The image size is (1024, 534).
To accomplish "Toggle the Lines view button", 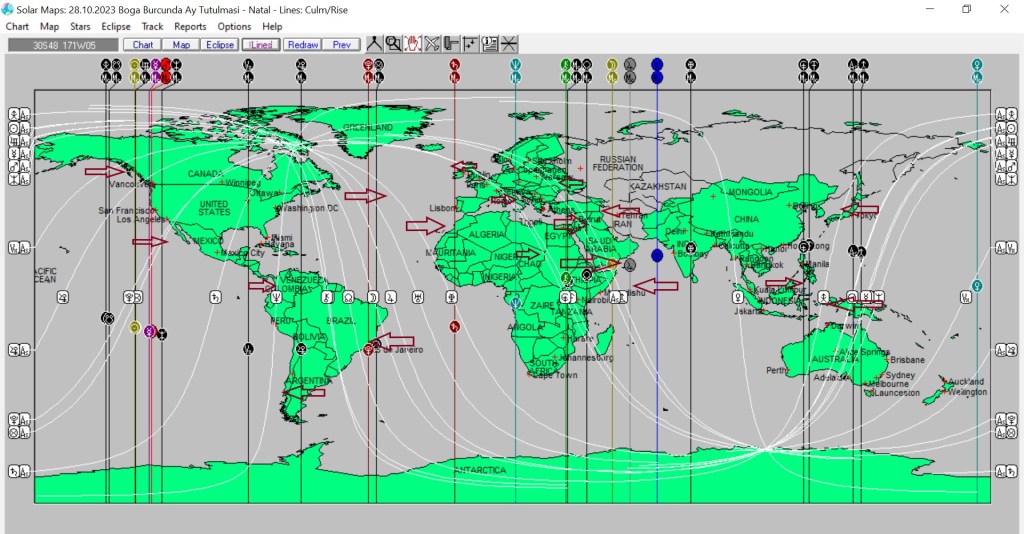I will pyautogui.click(x=261, y=44).
